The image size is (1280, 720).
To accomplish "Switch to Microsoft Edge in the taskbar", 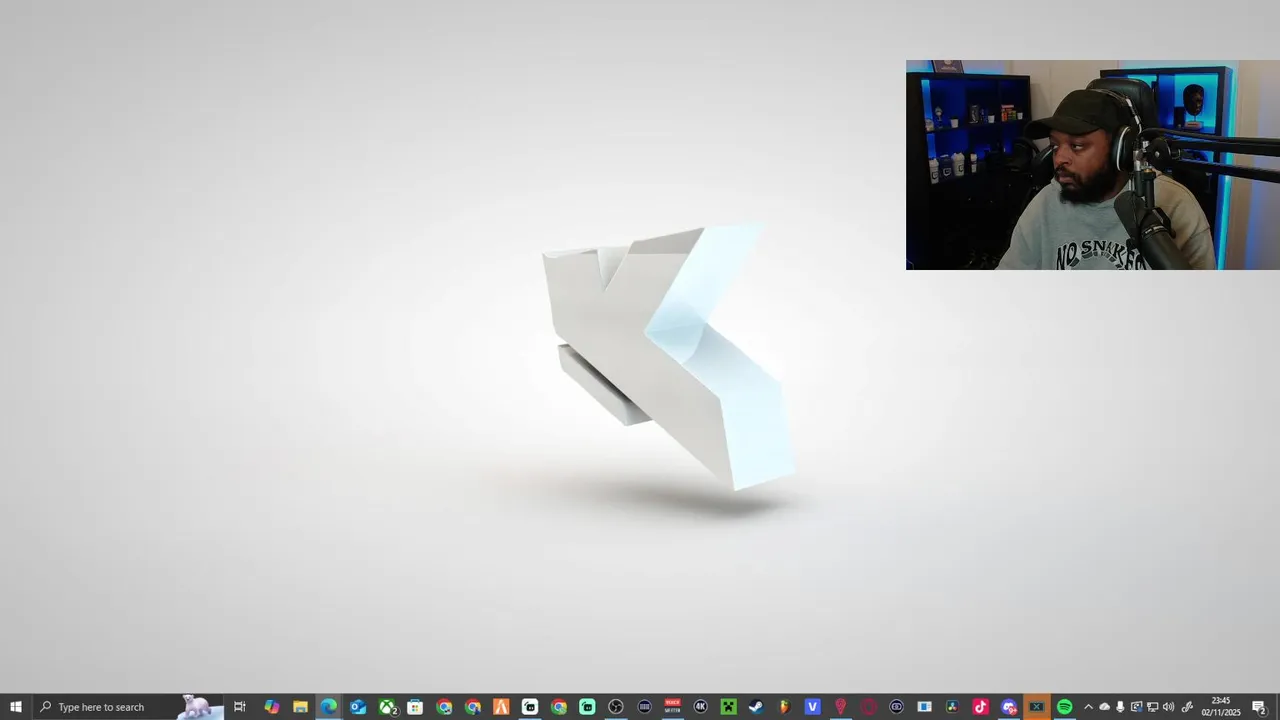I will click(x=329, y=707).
